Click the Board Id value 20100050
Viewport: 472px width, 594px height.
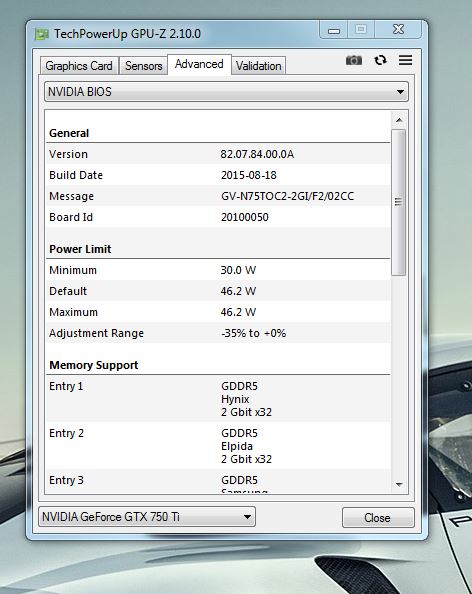[245, 217]
